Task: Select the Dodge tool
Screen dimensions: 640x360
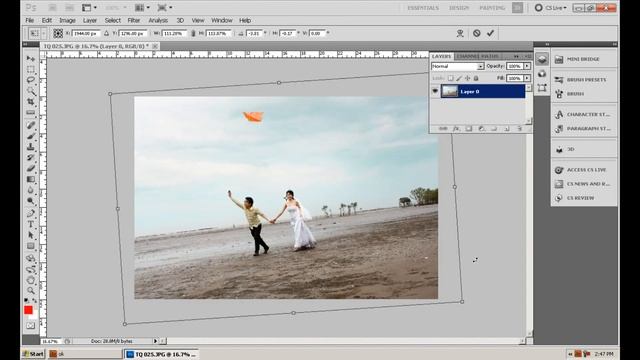Action: pos(31,201)
